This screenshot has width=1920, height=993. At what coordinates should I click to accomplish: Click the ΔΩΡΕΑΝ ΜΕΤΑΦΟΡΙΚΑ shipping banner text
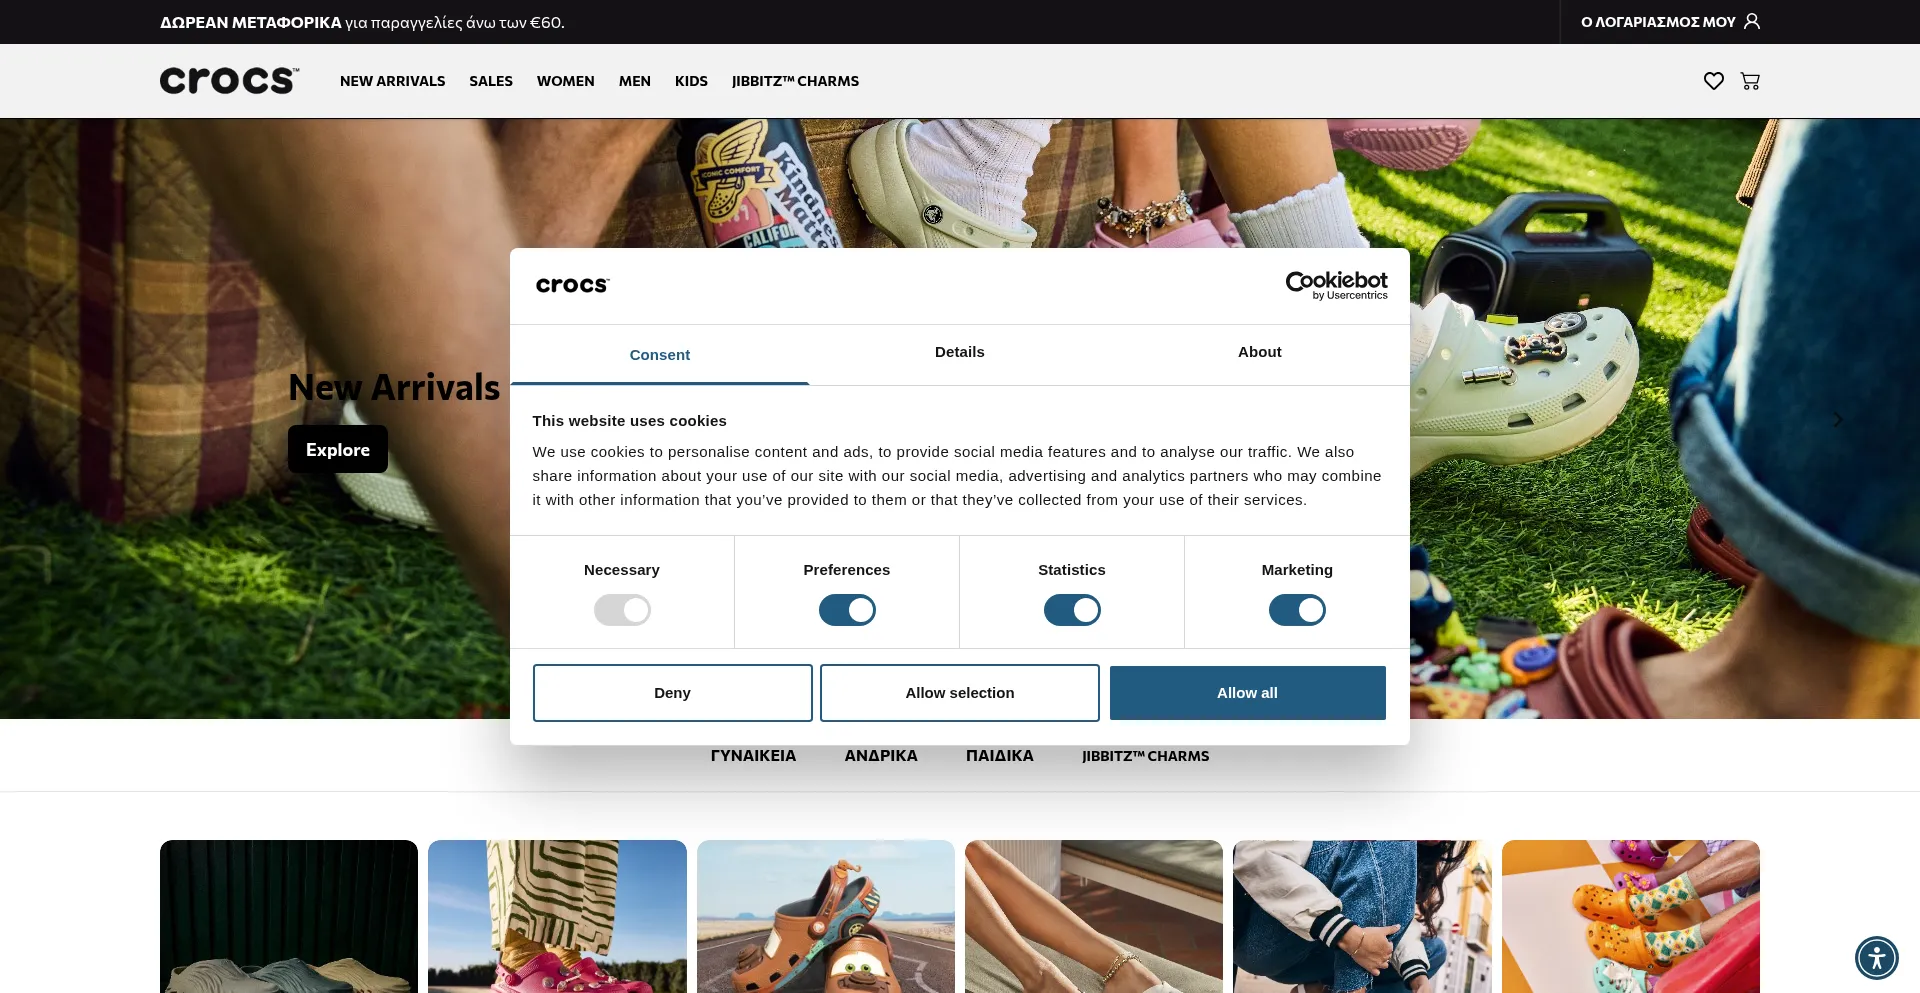pyautogui.click(x=362, y=22)
